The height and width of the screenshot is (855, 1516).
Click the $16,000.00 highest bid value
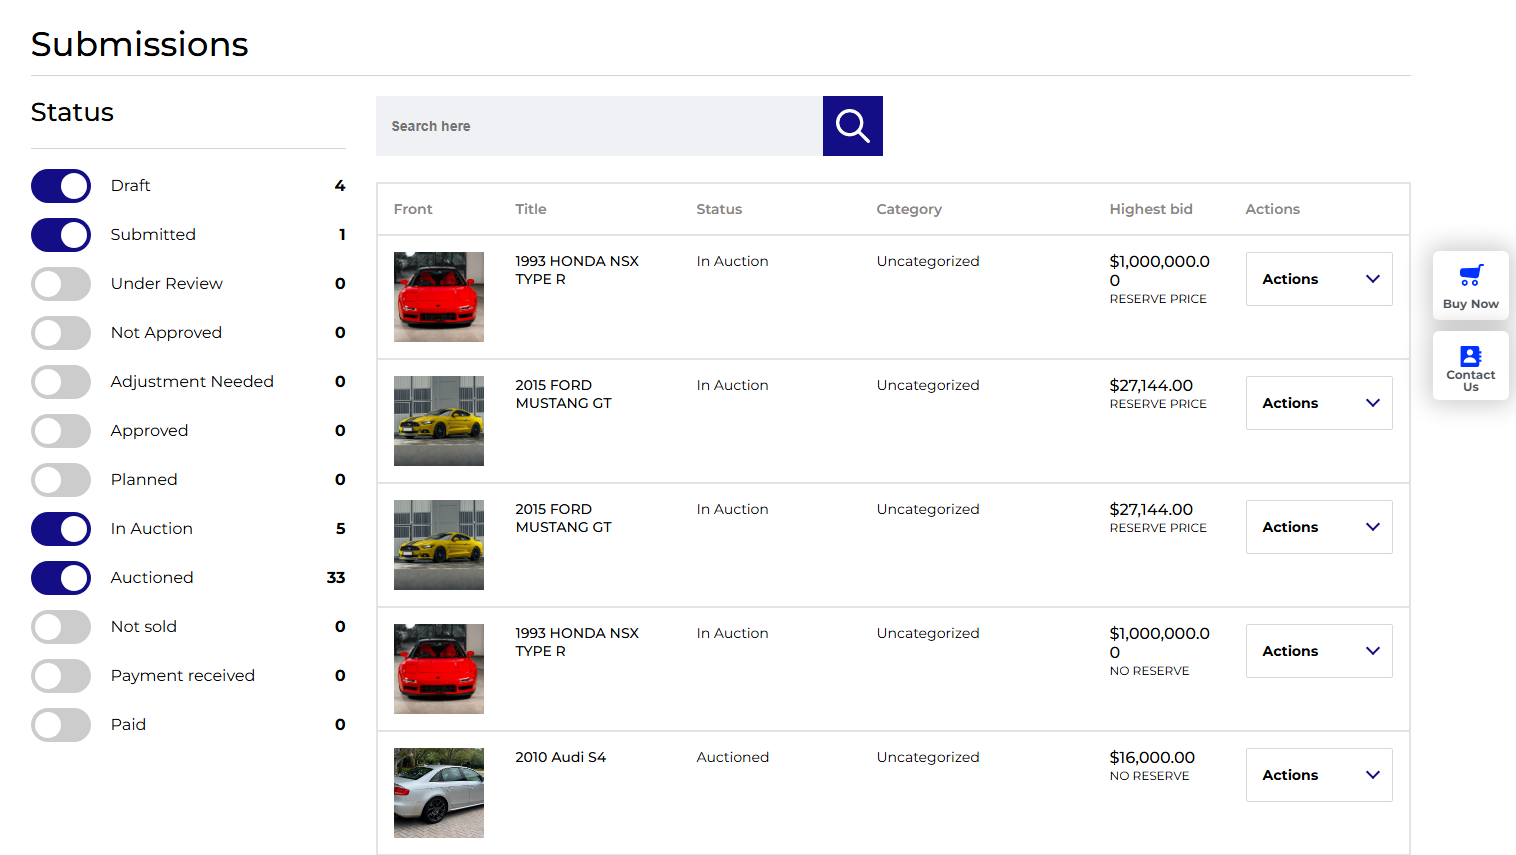pos(1152,758)
